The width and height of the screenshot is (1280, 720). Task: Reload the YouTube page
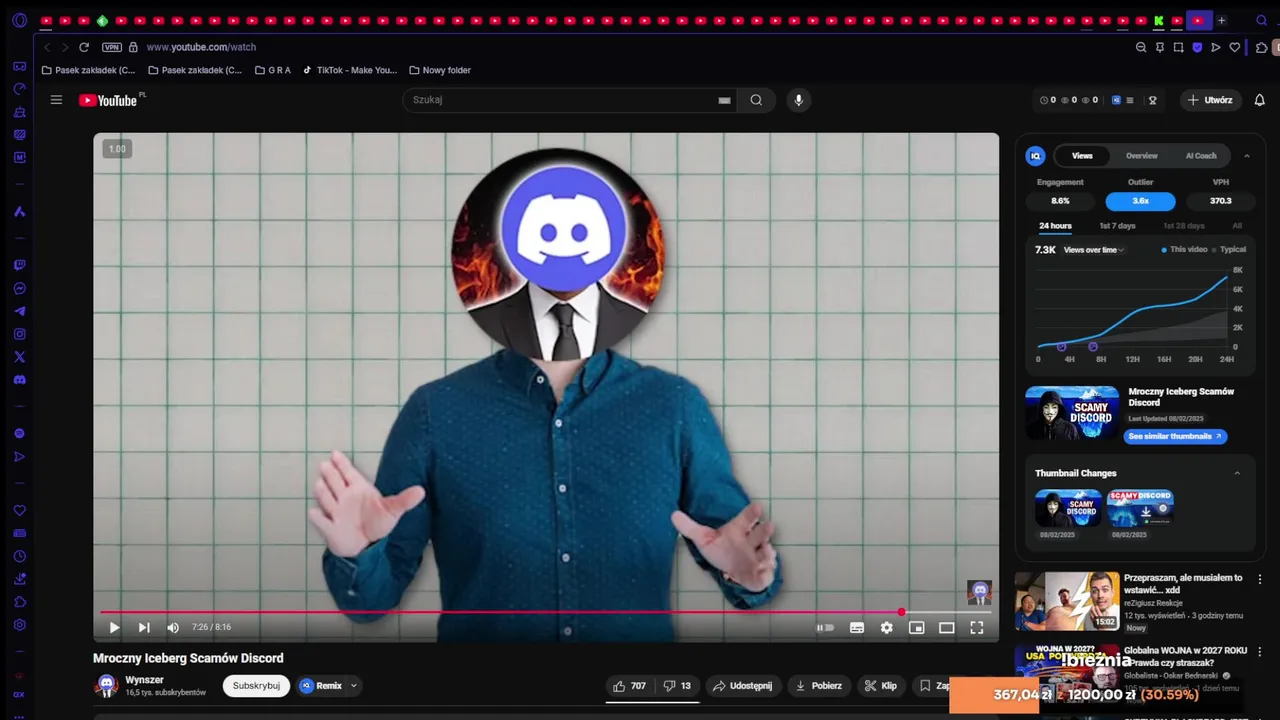tap(84, 47)
